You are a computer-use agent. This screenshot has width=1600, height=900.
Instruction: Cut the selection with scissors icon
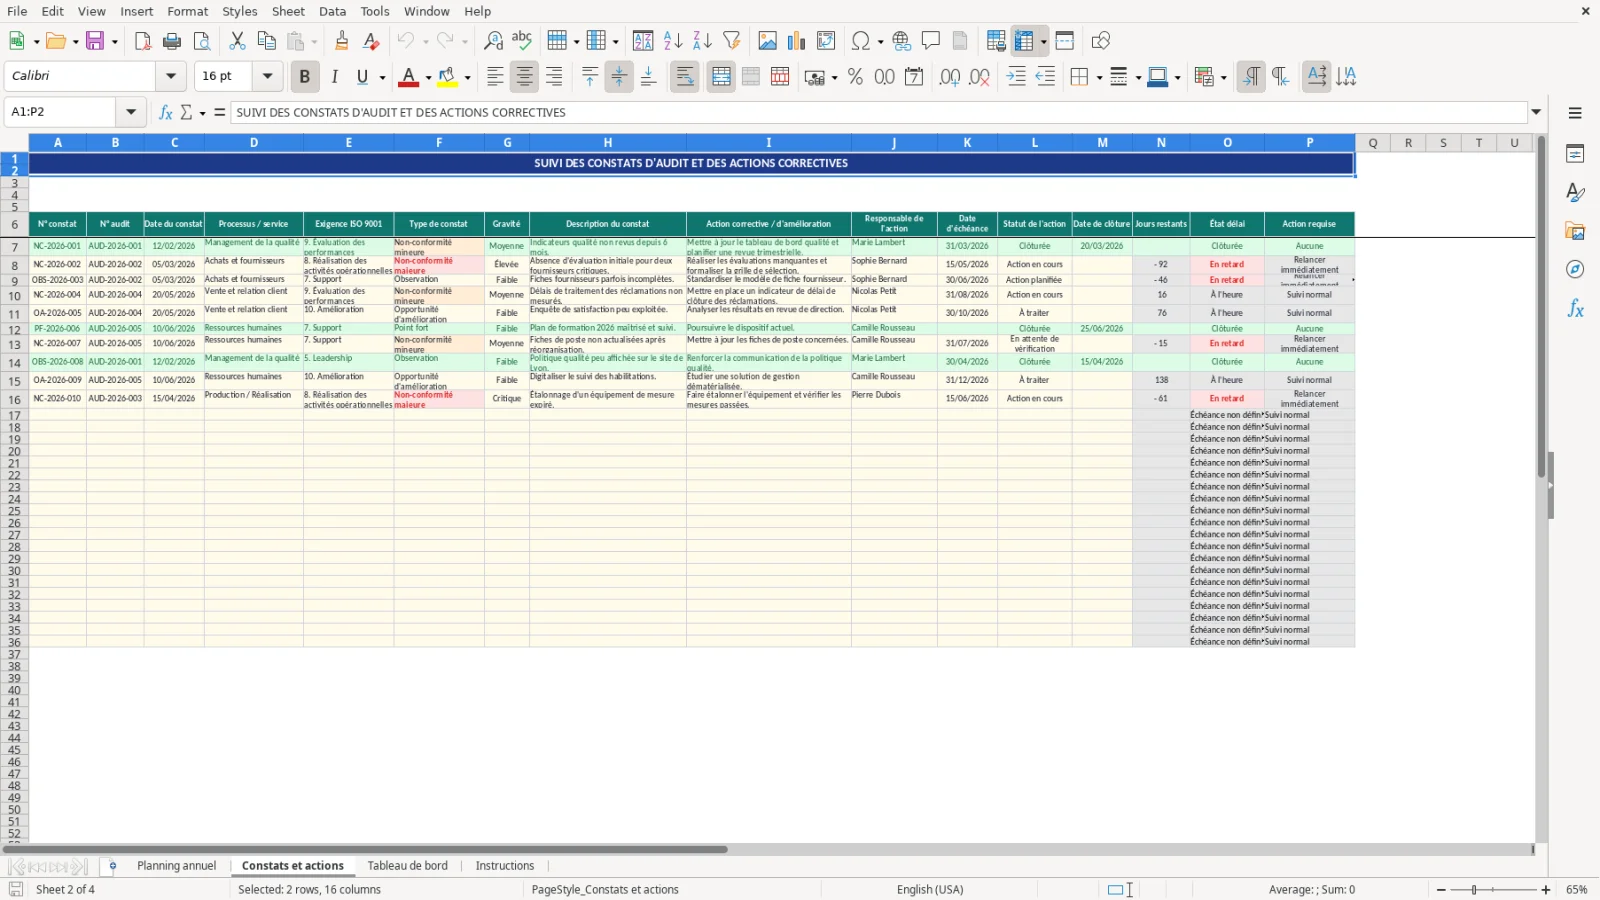[x=237, y=41]
